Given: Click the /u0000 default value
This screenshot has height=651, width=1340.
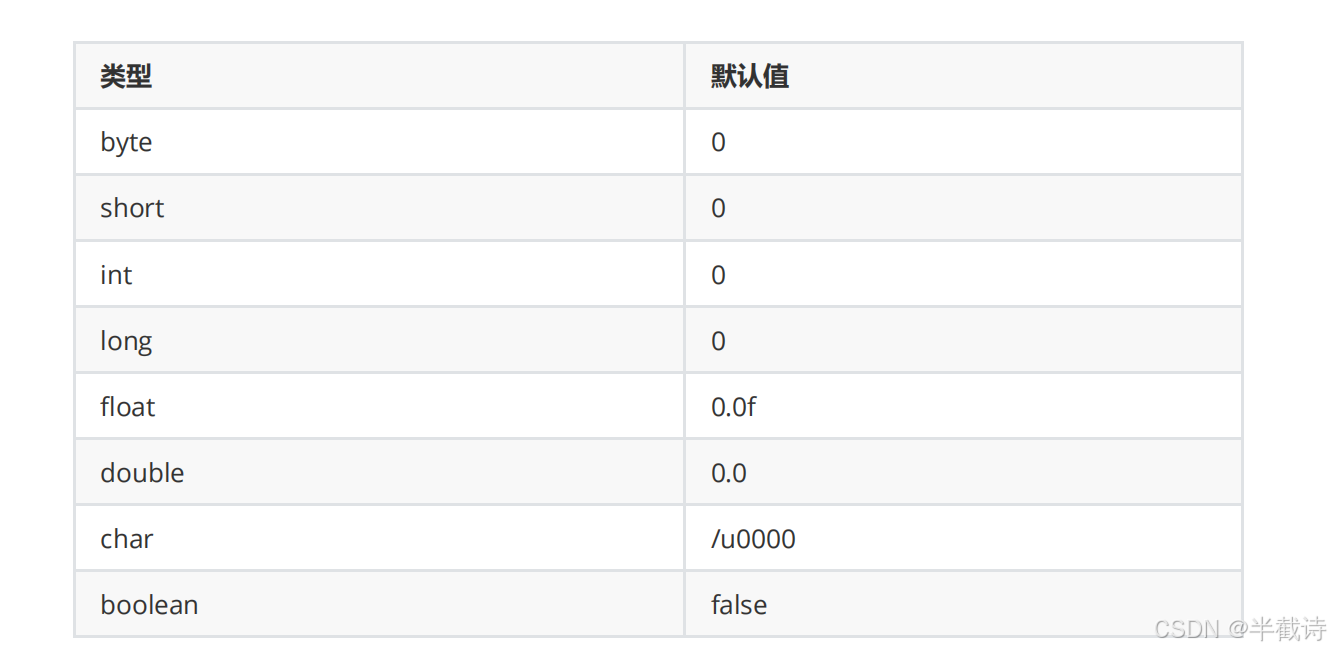Looking at the screenshot, I should pyautogui.click(x=753, y=539).
